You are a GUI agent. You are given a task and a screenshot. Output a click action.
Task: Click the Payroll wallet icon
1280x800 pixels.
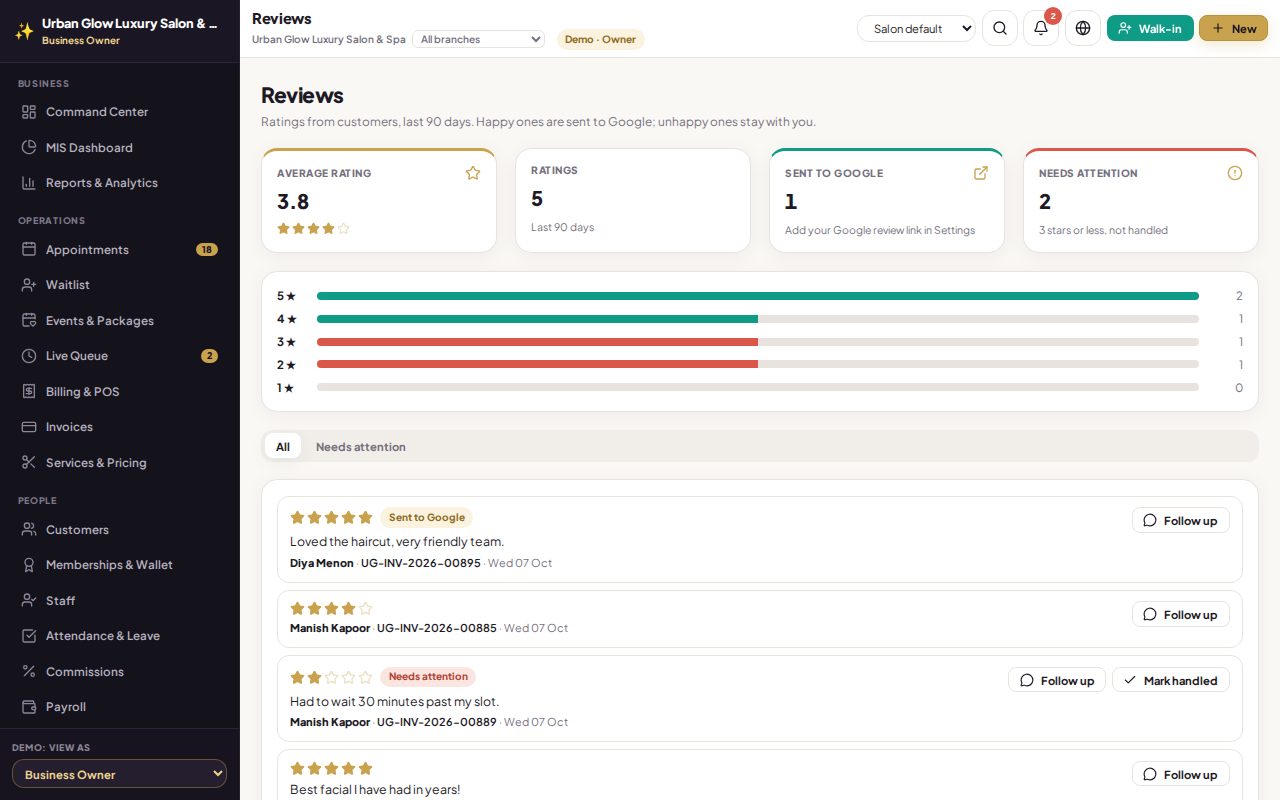click(29, 707)
